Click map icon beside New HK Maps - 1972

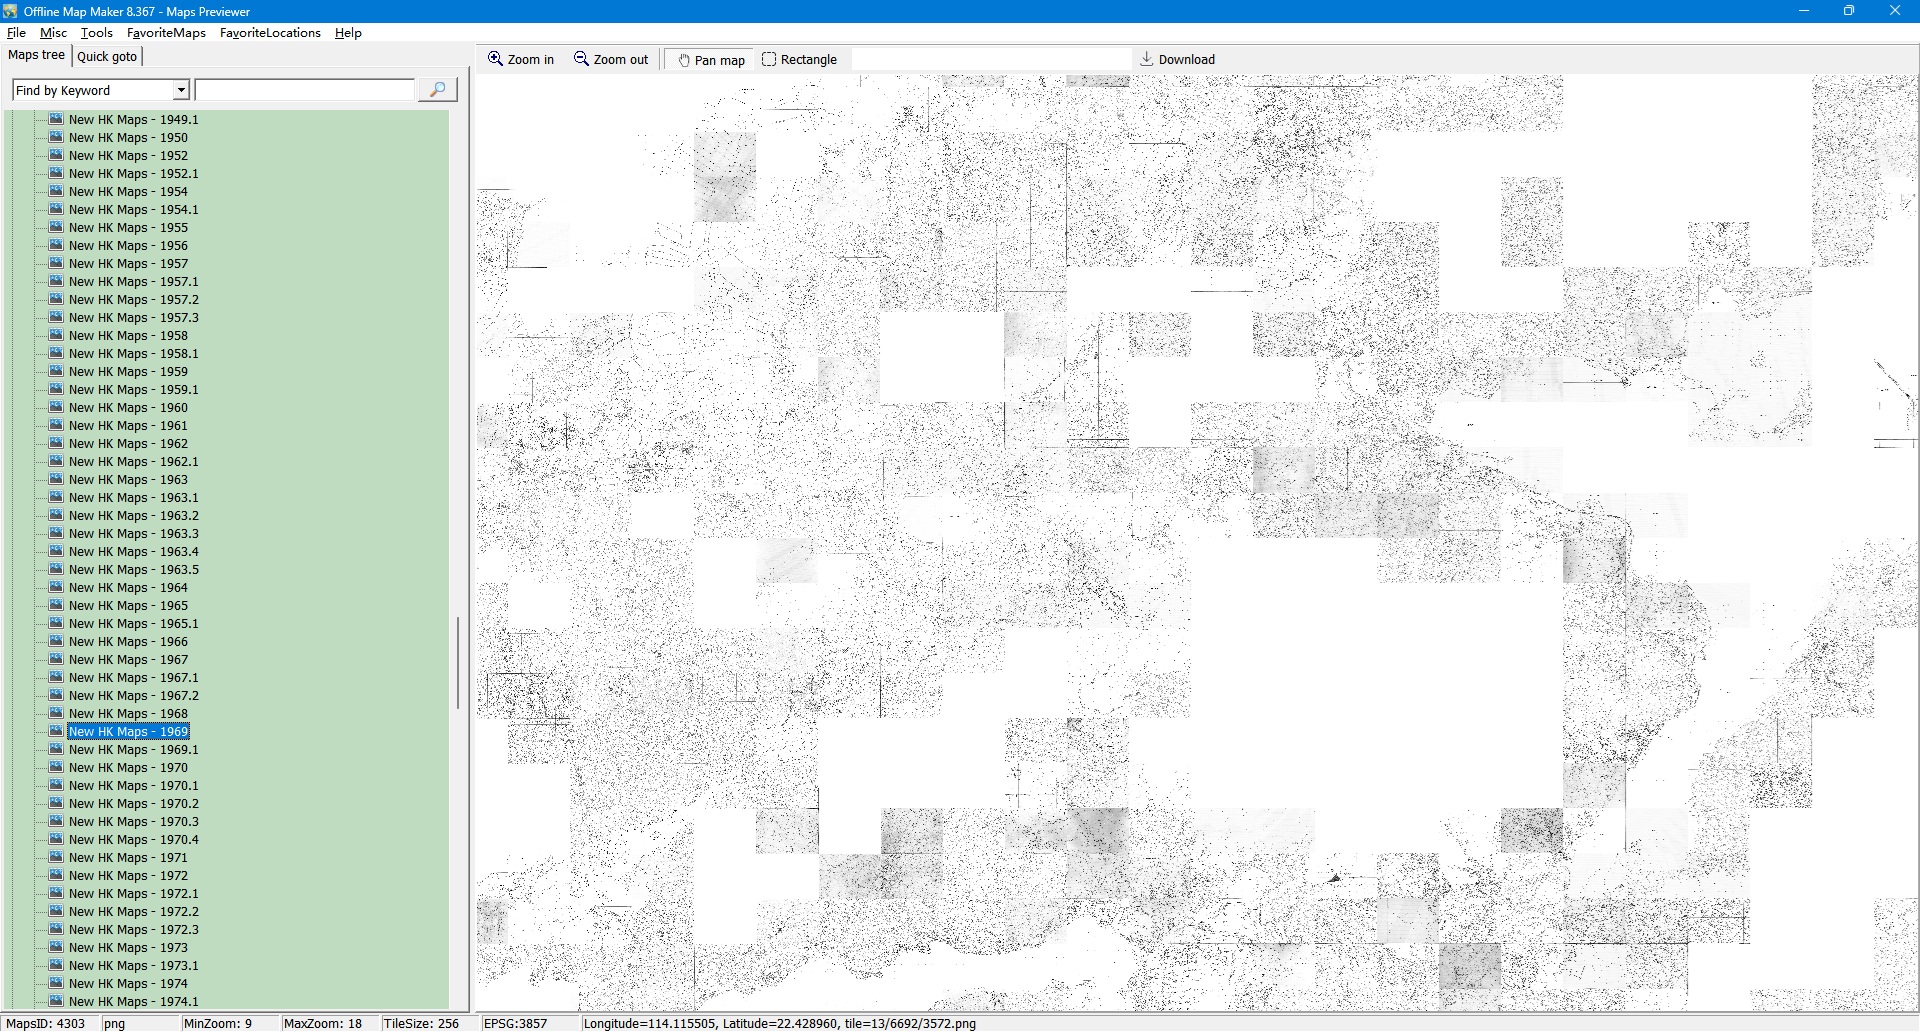tap(56, 875)
